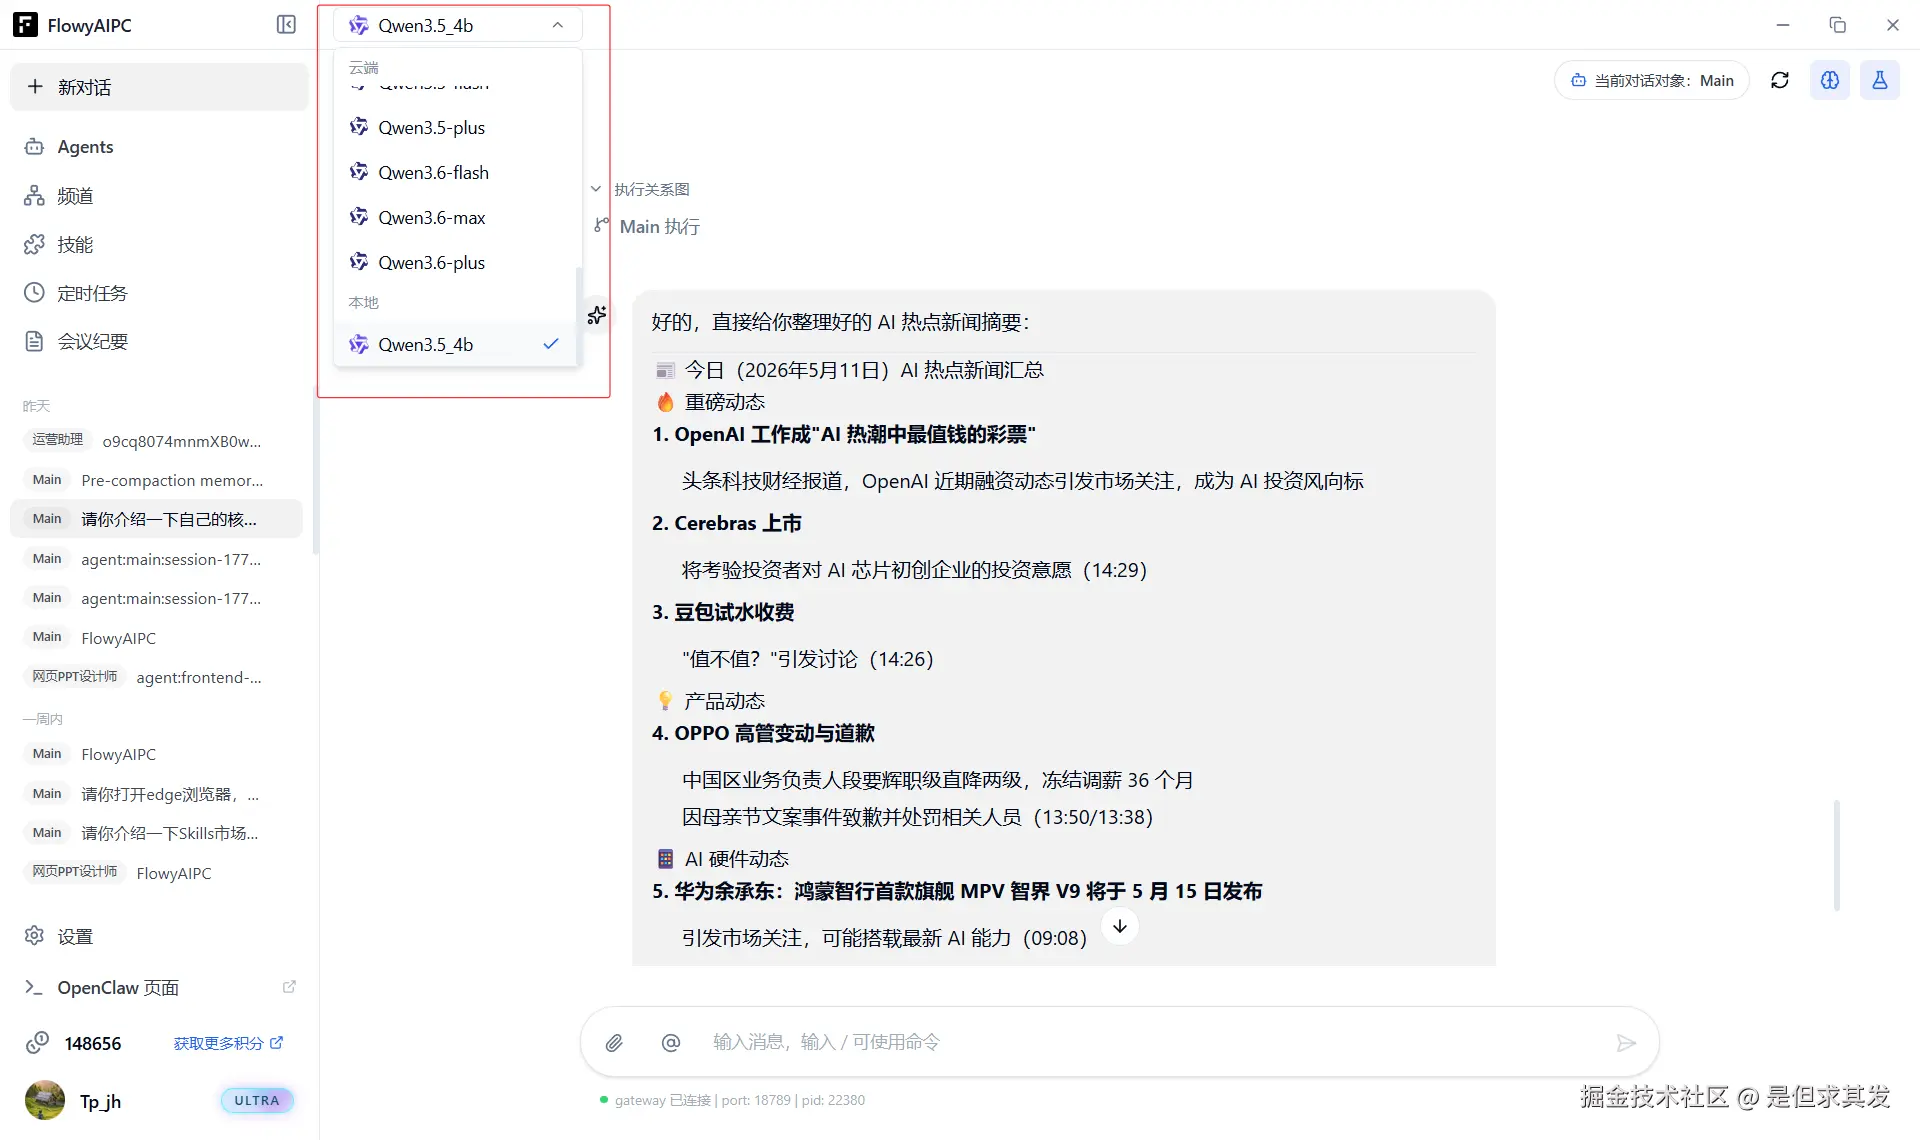Open 设置 settings

159,936
